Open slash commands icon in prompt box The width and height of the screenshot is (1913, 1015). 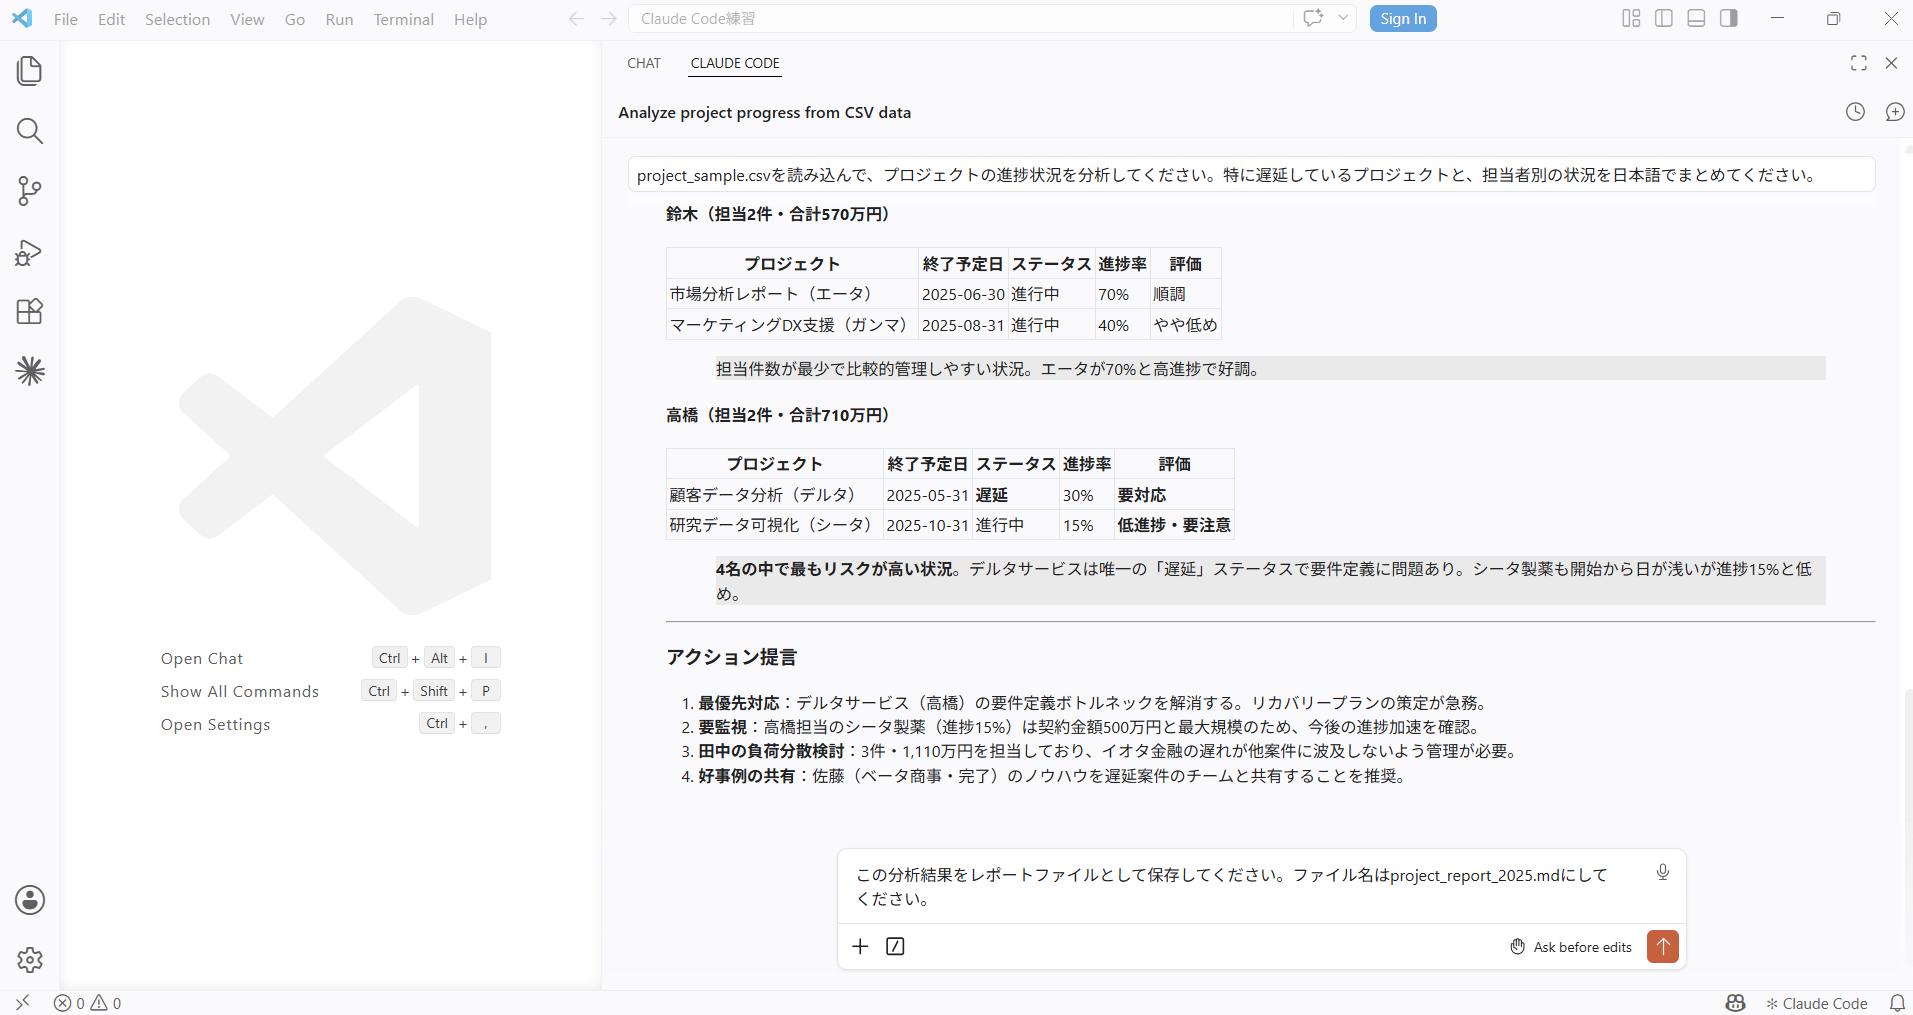coord(895,946)
